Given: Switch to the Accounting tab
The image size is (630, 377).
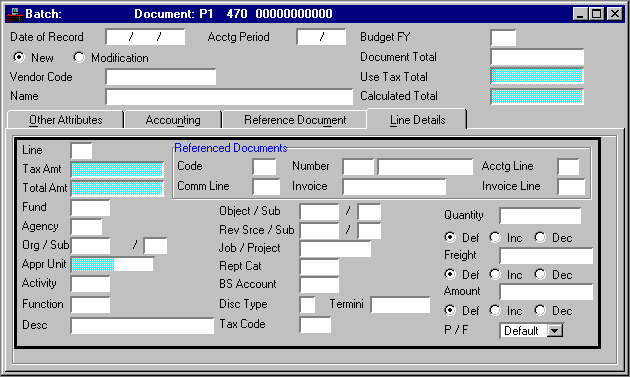Looking at the screenshot, I should 173,120.
